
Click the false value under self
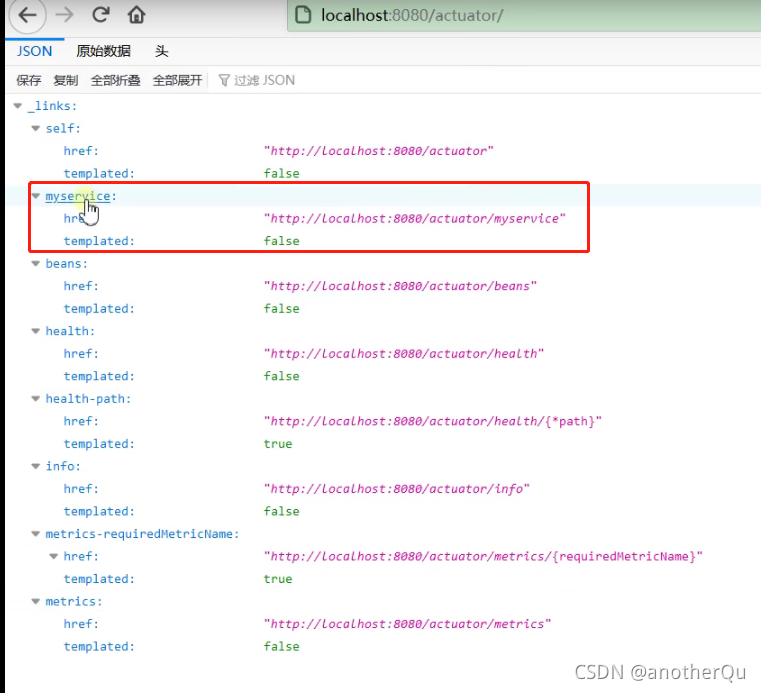click(281, 173)
